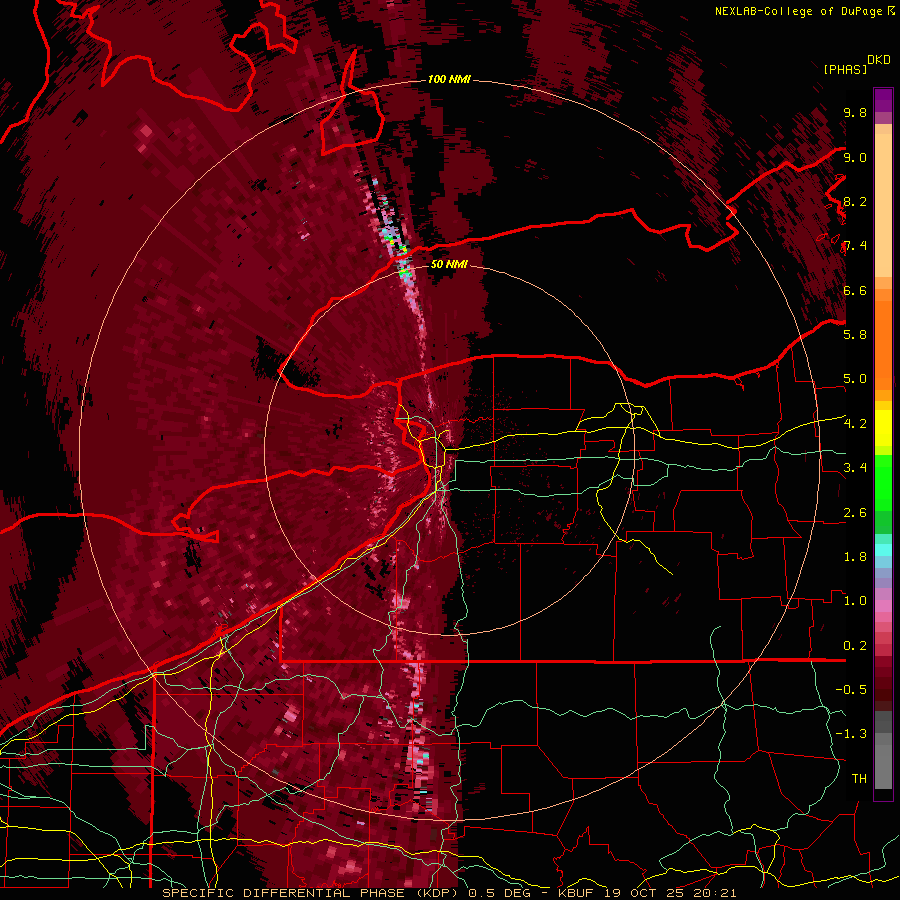Image resolution: width=900 pixels, height=900 pixels.
Task: Pick the green segment of color bar
Action: [883, 482]
